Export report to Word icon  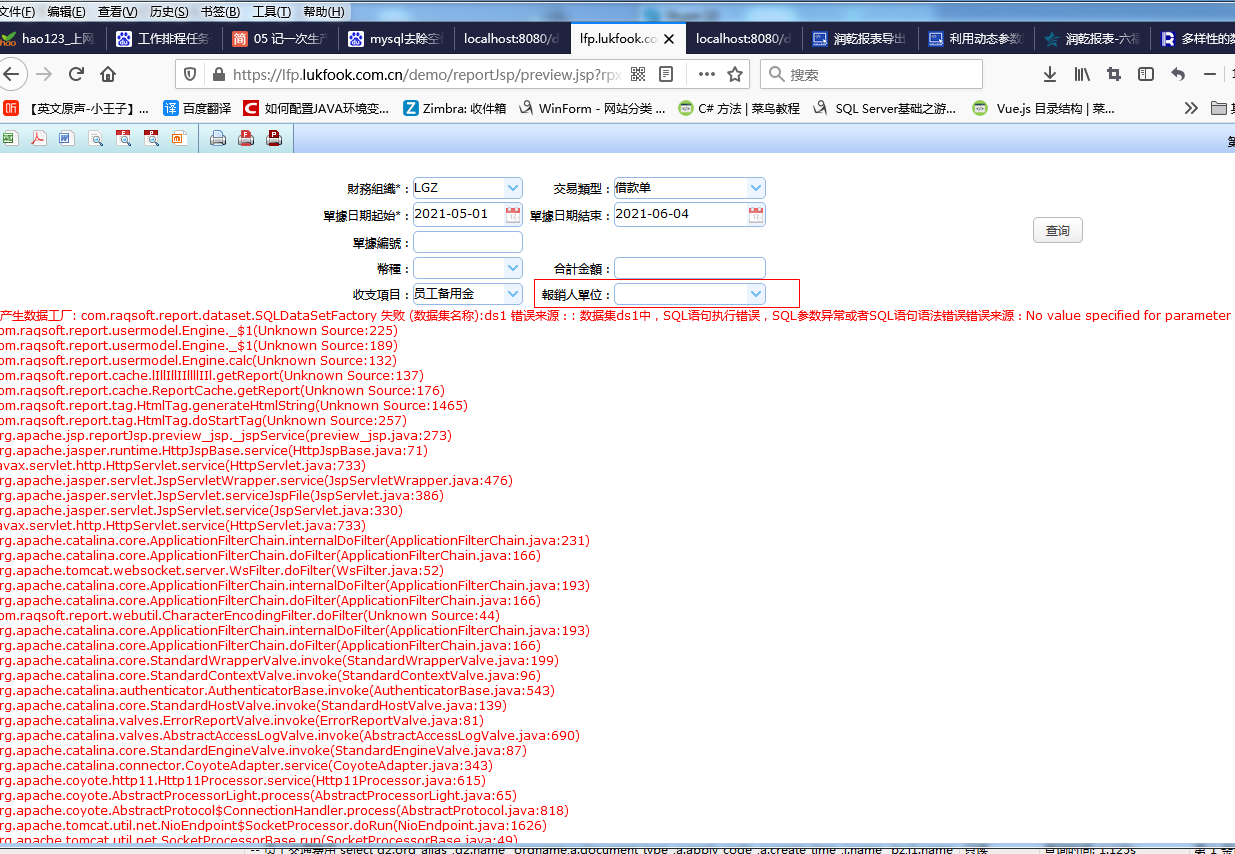66,139
